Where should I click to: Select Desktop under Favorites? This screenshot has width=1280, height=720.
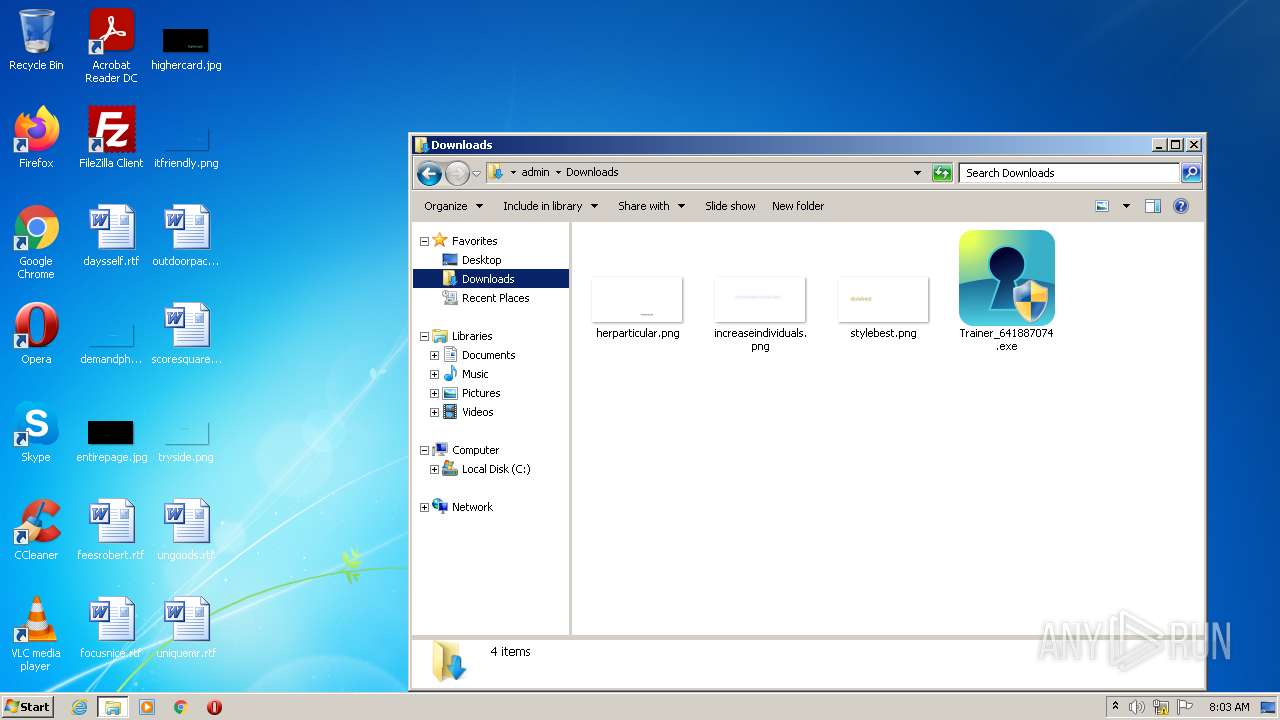481,260
